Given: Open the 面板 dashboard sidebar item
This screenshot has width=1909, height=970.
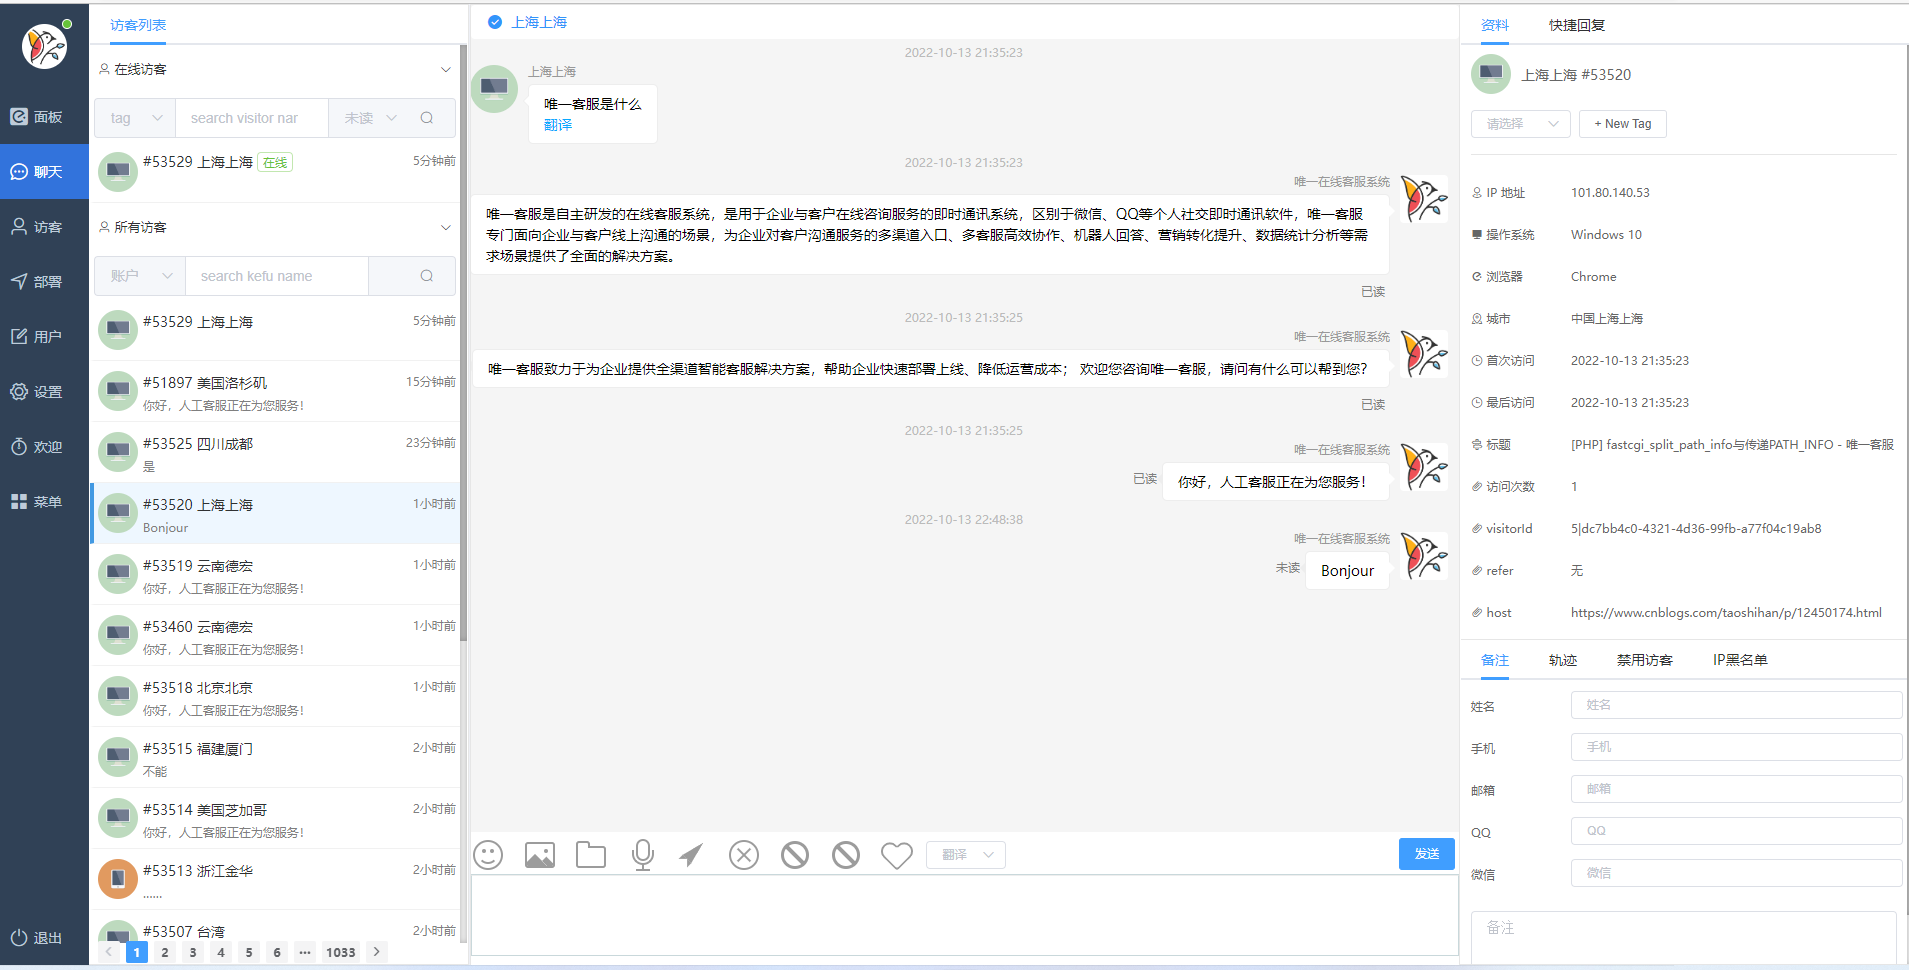Looking at the screenshot, I should (44, 117).
